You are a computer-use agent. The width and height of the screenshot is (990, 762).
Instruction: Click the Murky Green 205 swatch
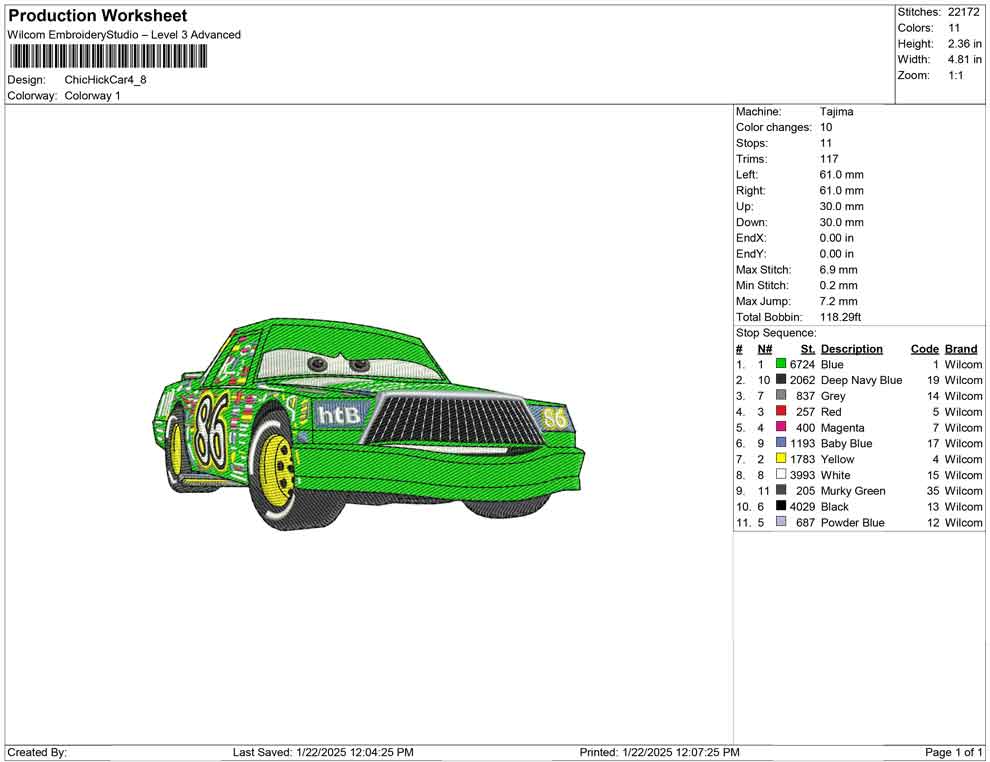point(781,490)
